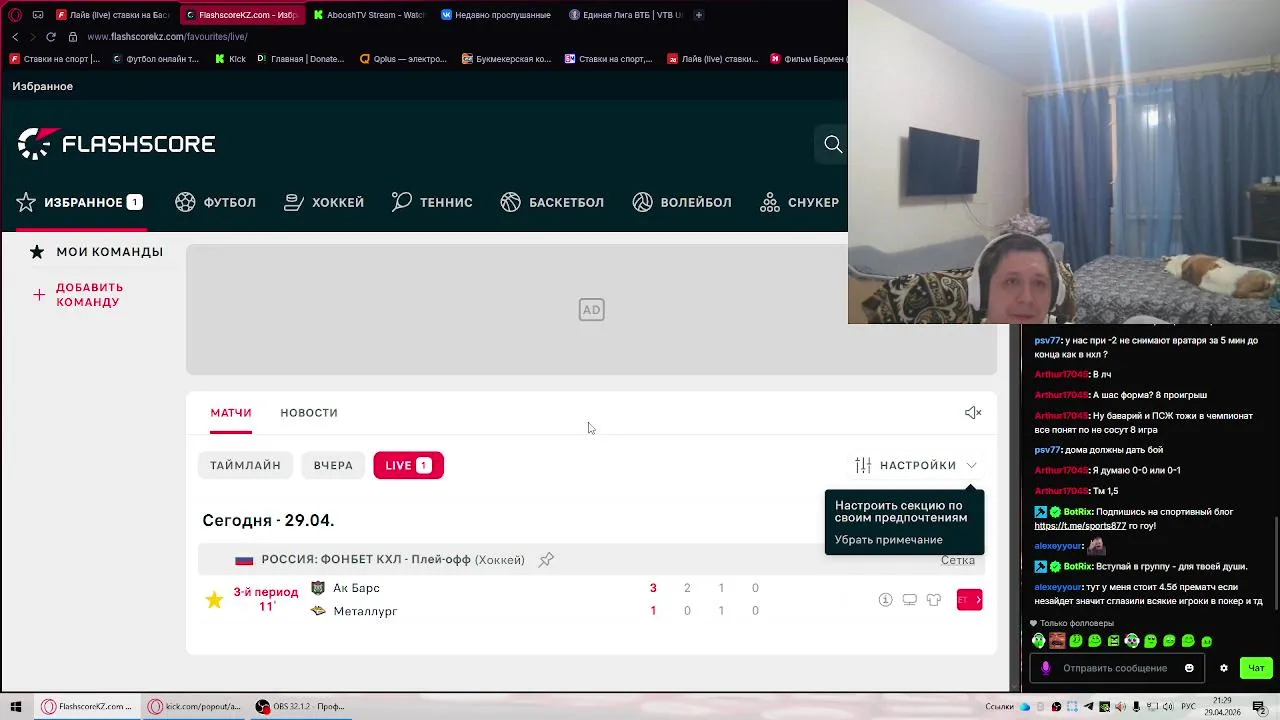Viewport: 1280px width, 720px height.
Task: Open the t.me/sports877 link in chat
Action: click(1080, 526)
